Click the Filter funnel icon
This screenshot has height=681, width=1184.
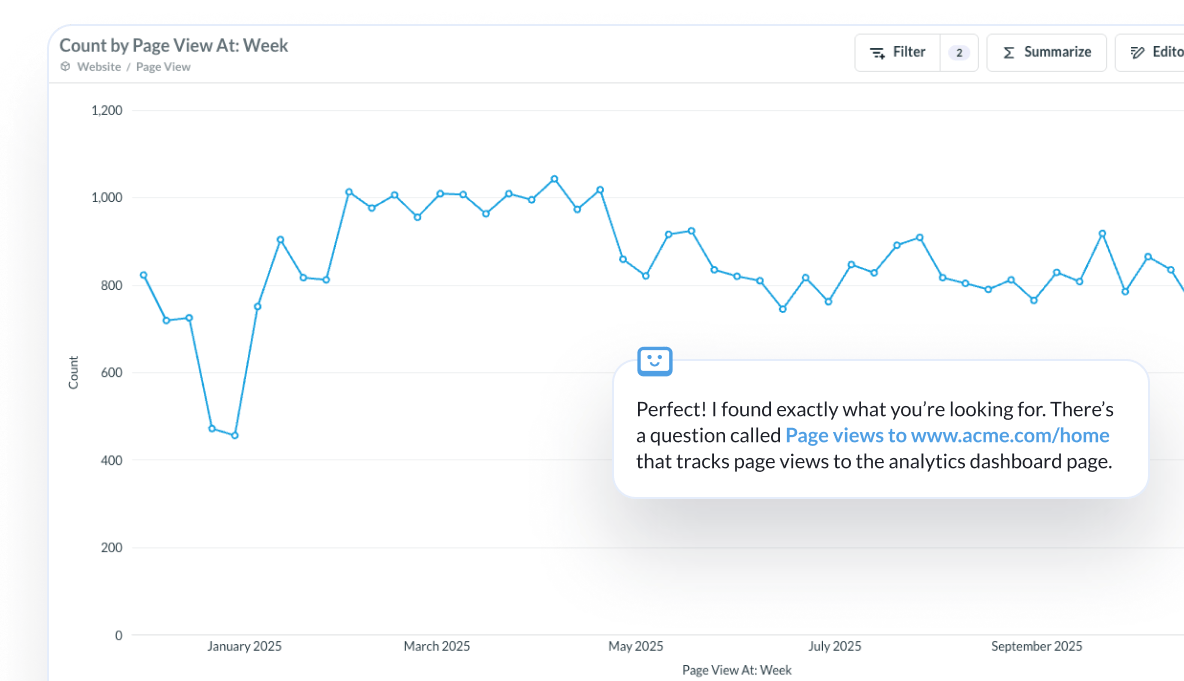pos(877,53)
